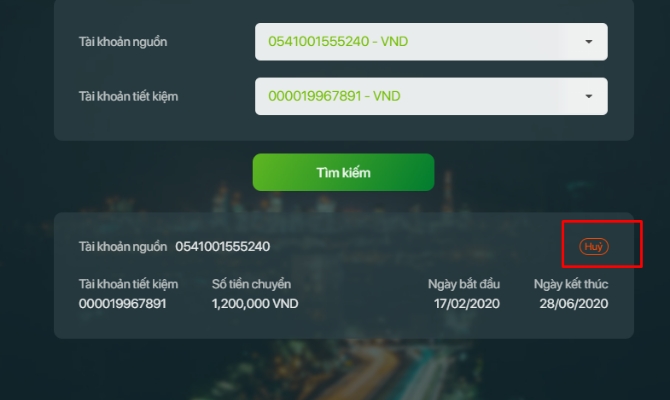The height and width of the screenshot is (400, 670).
Task: Select the end date 28/06/2020
Action: tap(573, 304)
